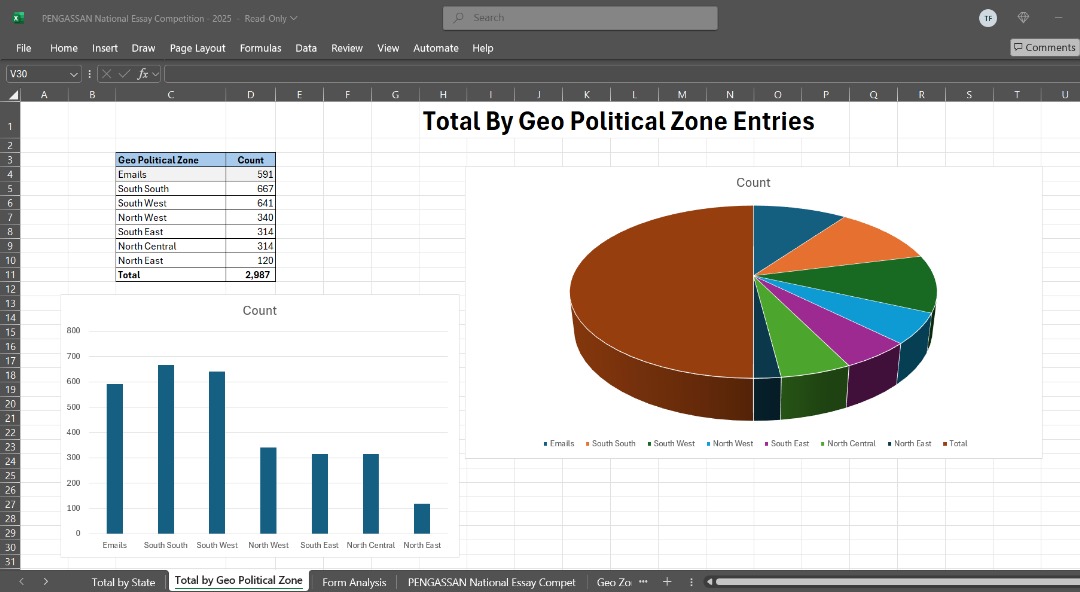The image size is (1080, 592).
Task: Expand the formula bar function dropdown chevron
Action: coord(156,74)
